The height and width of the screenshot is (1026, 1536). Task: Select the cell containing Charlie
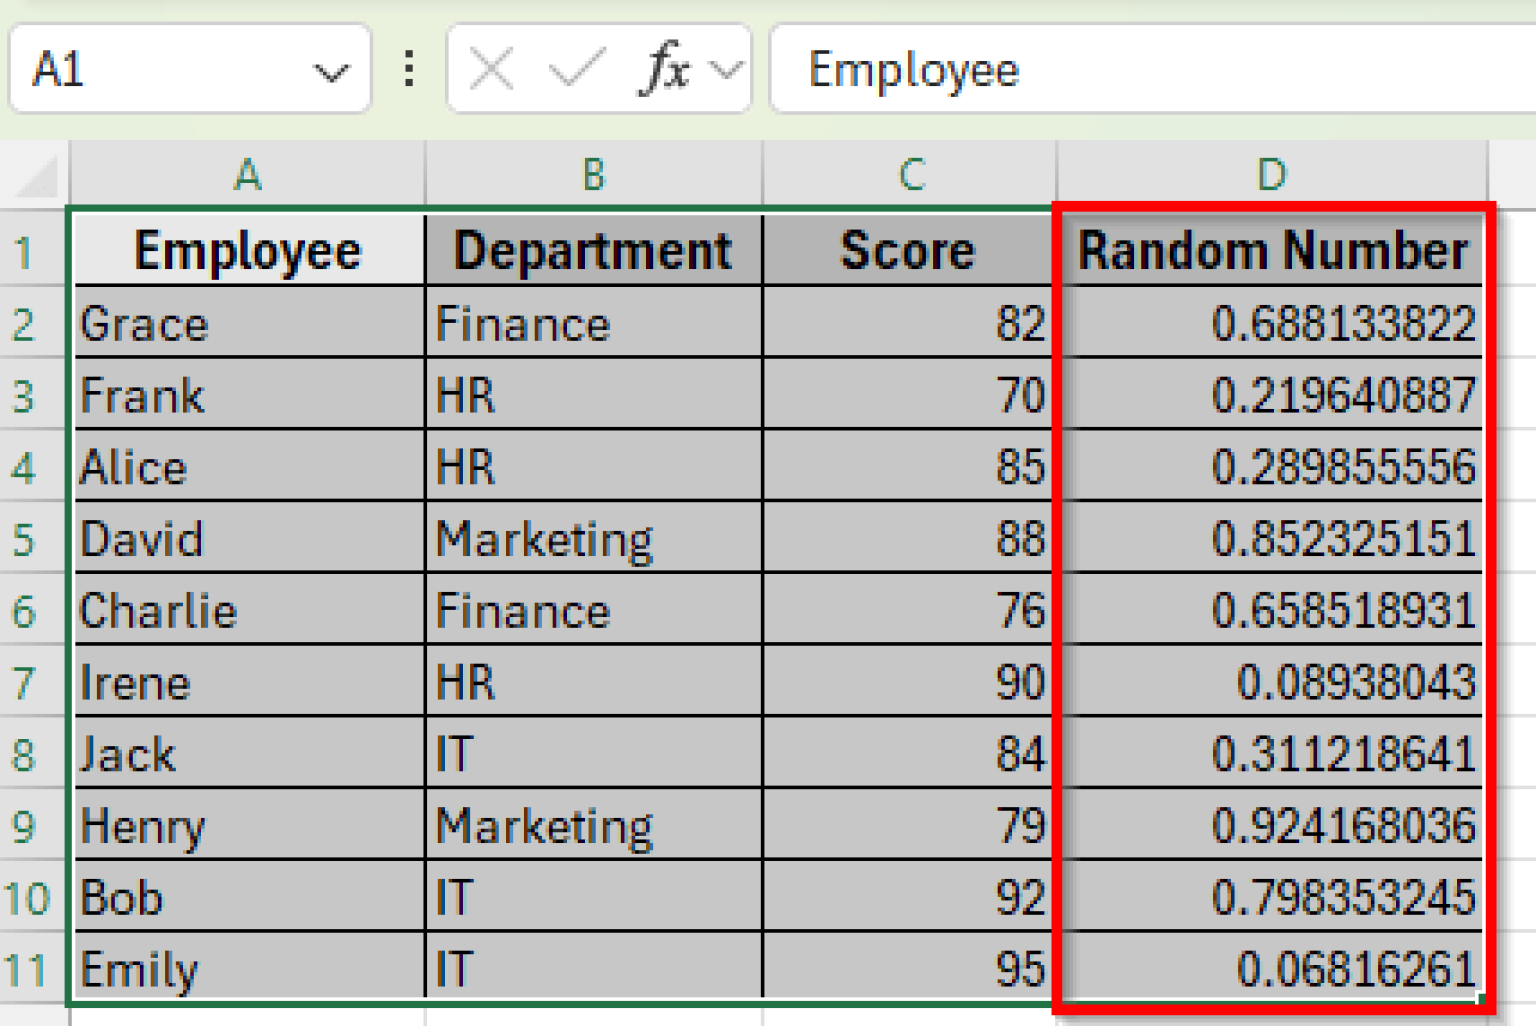coord(247,610)
